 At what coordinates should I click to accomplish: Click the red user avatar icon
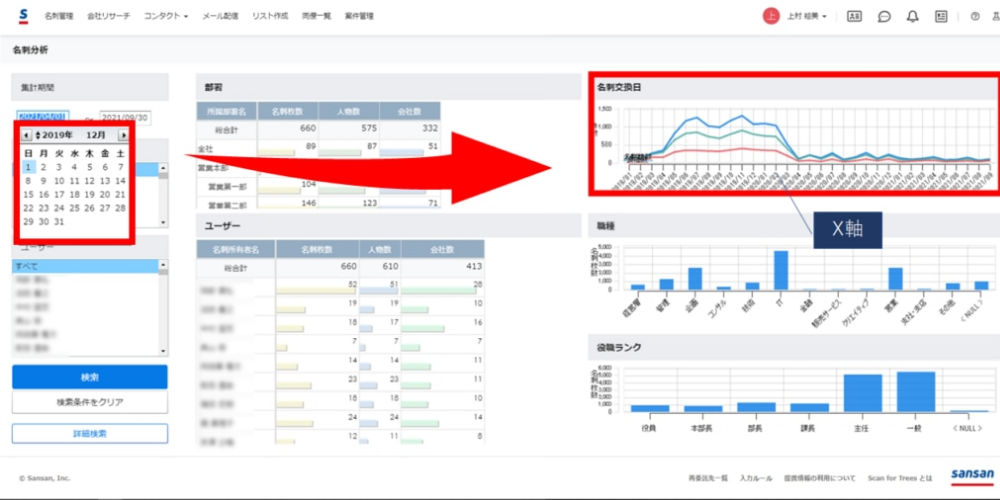point(770,16)
